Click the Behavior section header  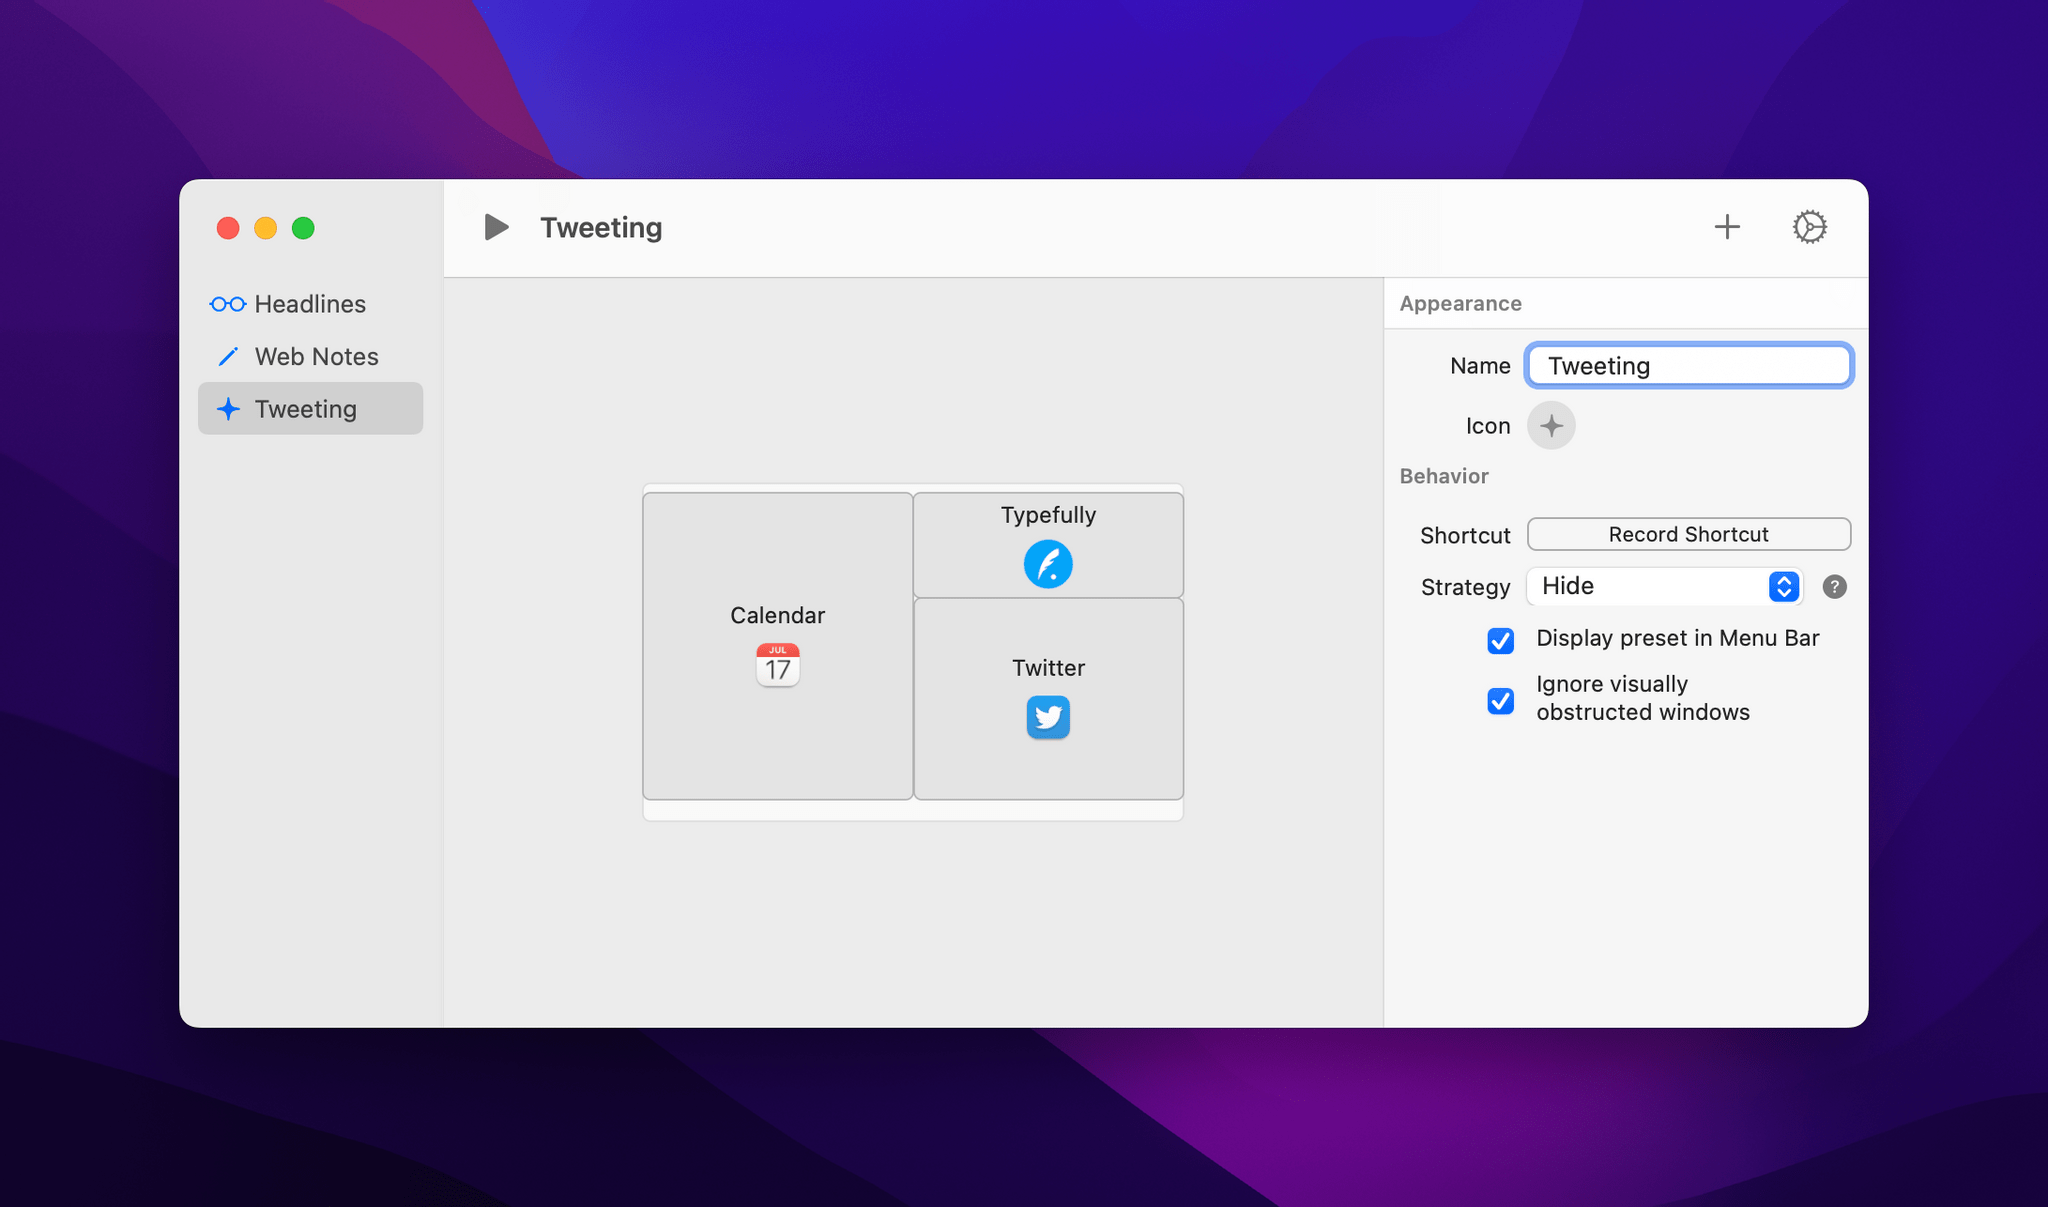1444,476
